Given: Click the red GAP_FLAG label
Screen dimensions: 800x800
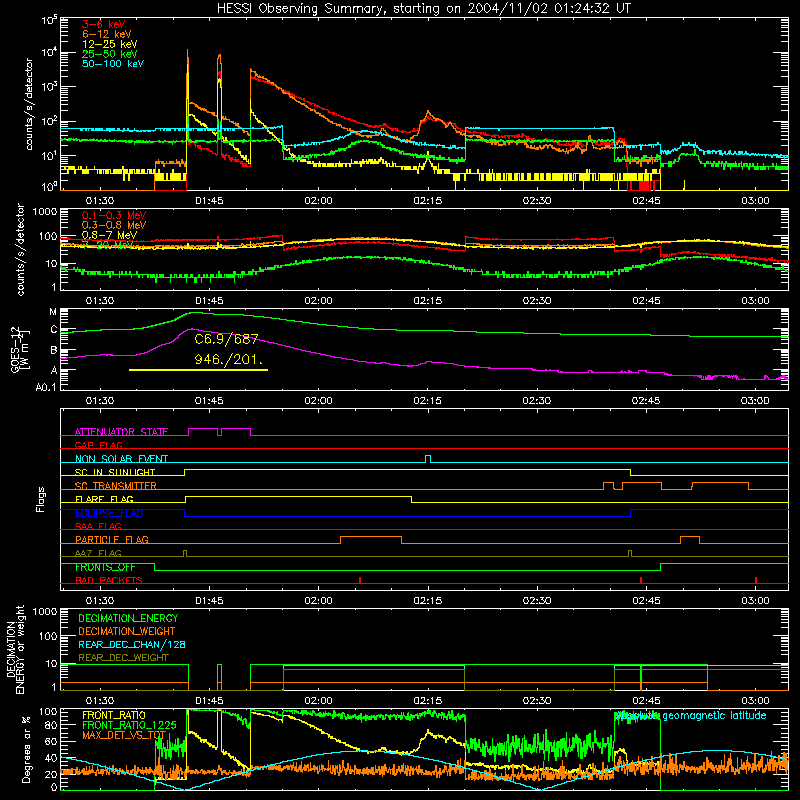Looking at the screenshot, I should pos(98,445).
